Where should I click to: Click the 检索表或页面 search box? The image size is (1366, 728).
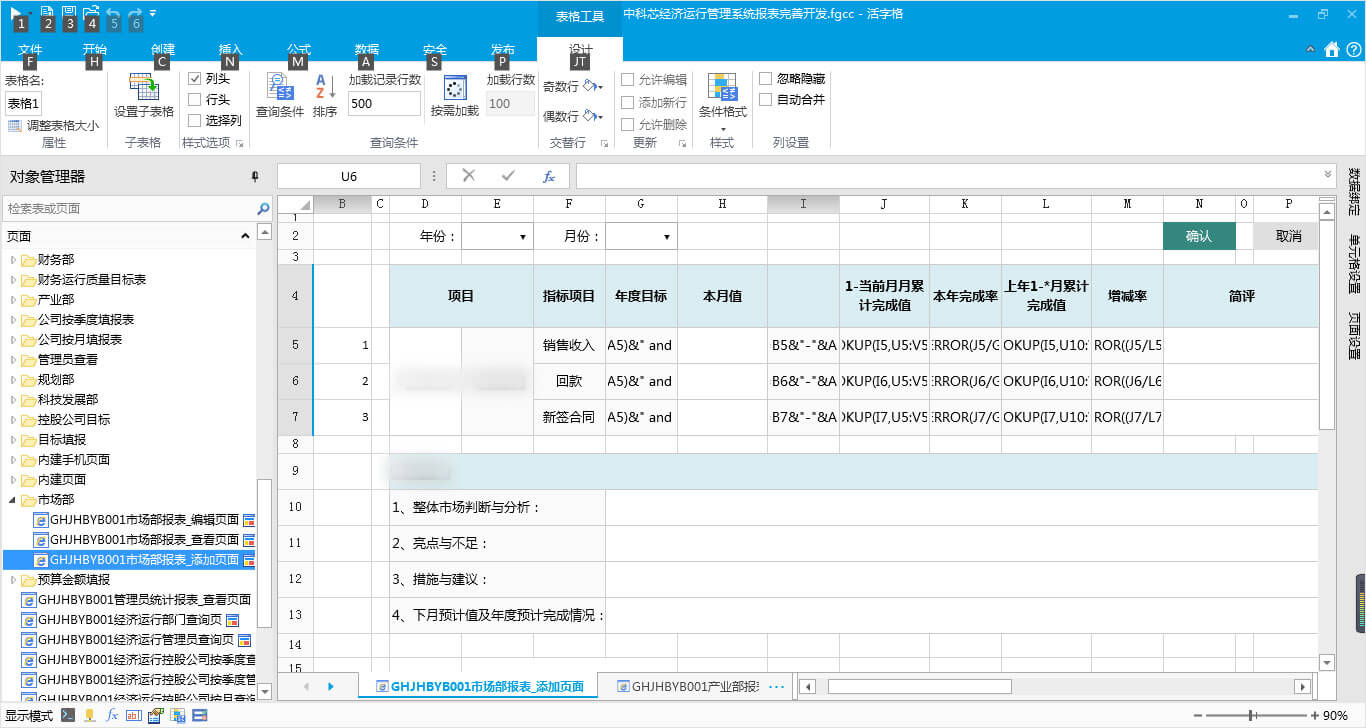128,209
